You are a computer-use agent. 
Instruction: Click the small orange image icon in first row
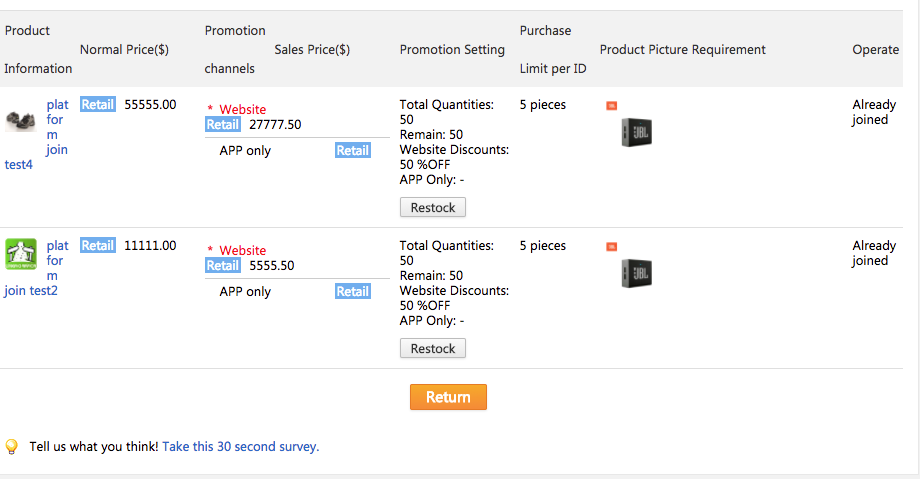coord(611,105)
